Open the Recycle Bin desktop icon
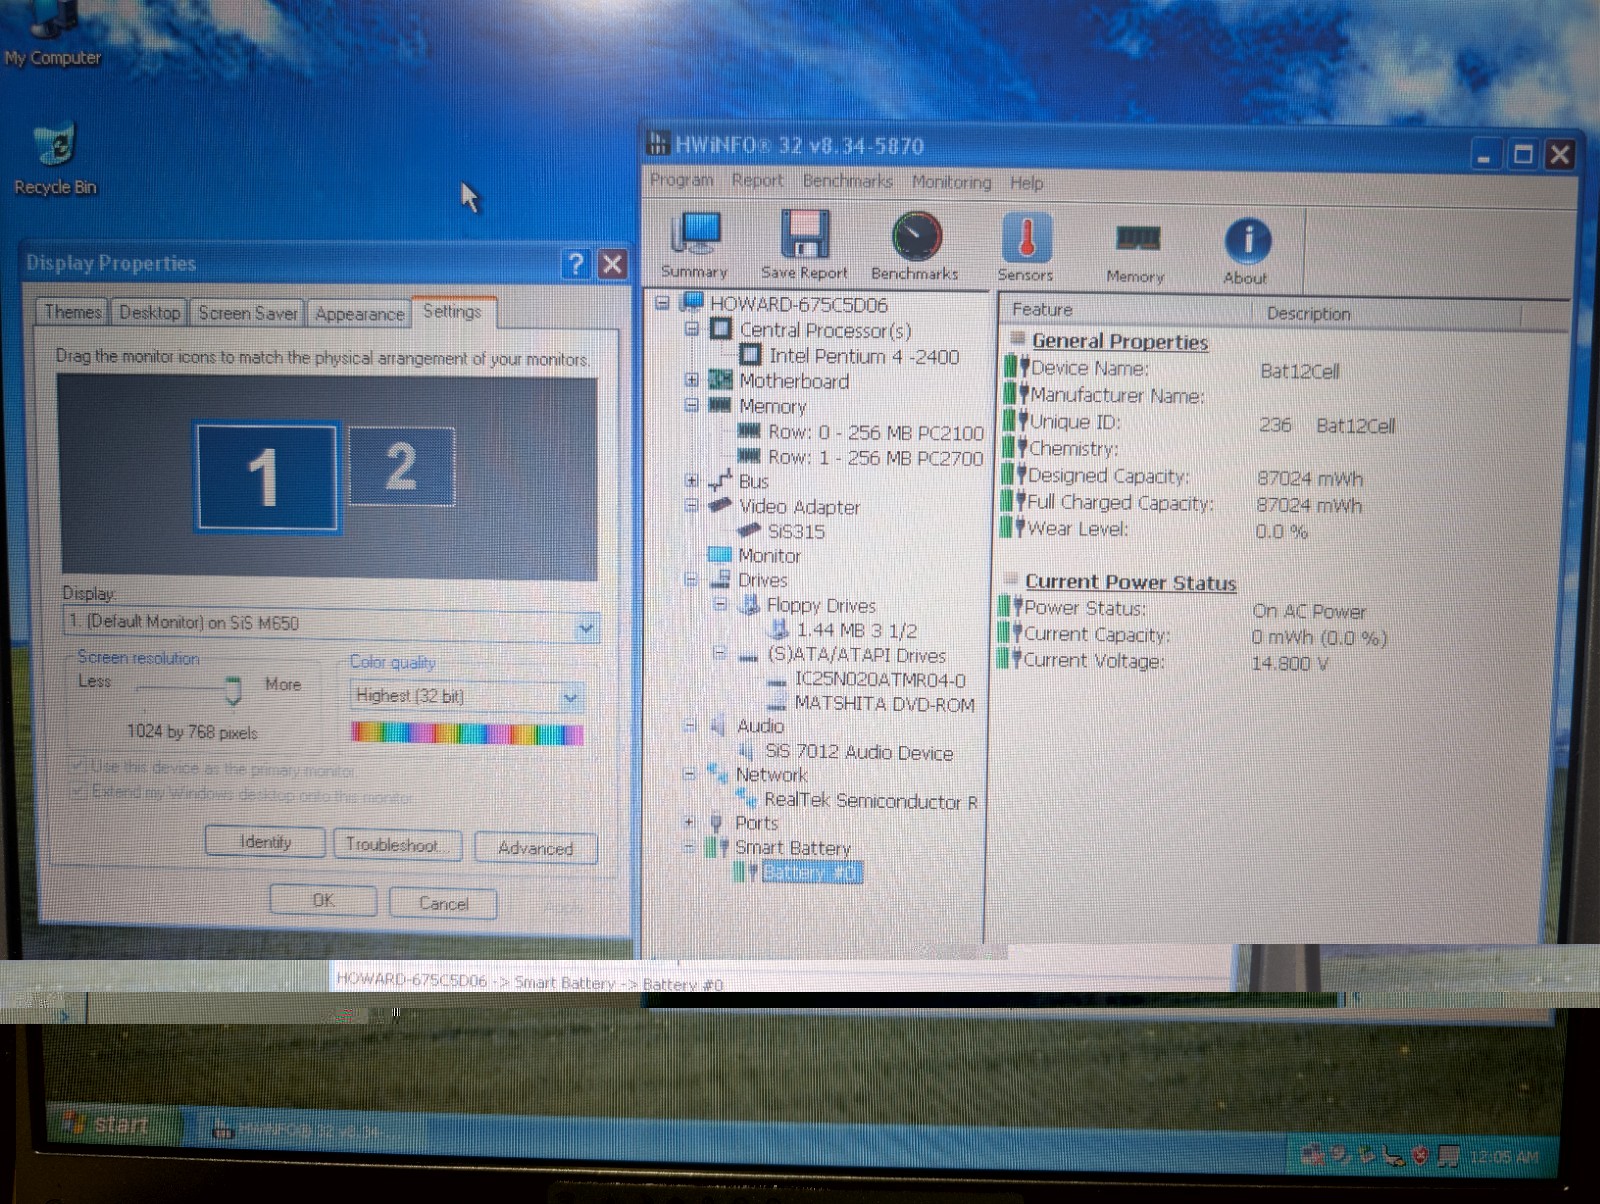 click(x=55, y=160)
